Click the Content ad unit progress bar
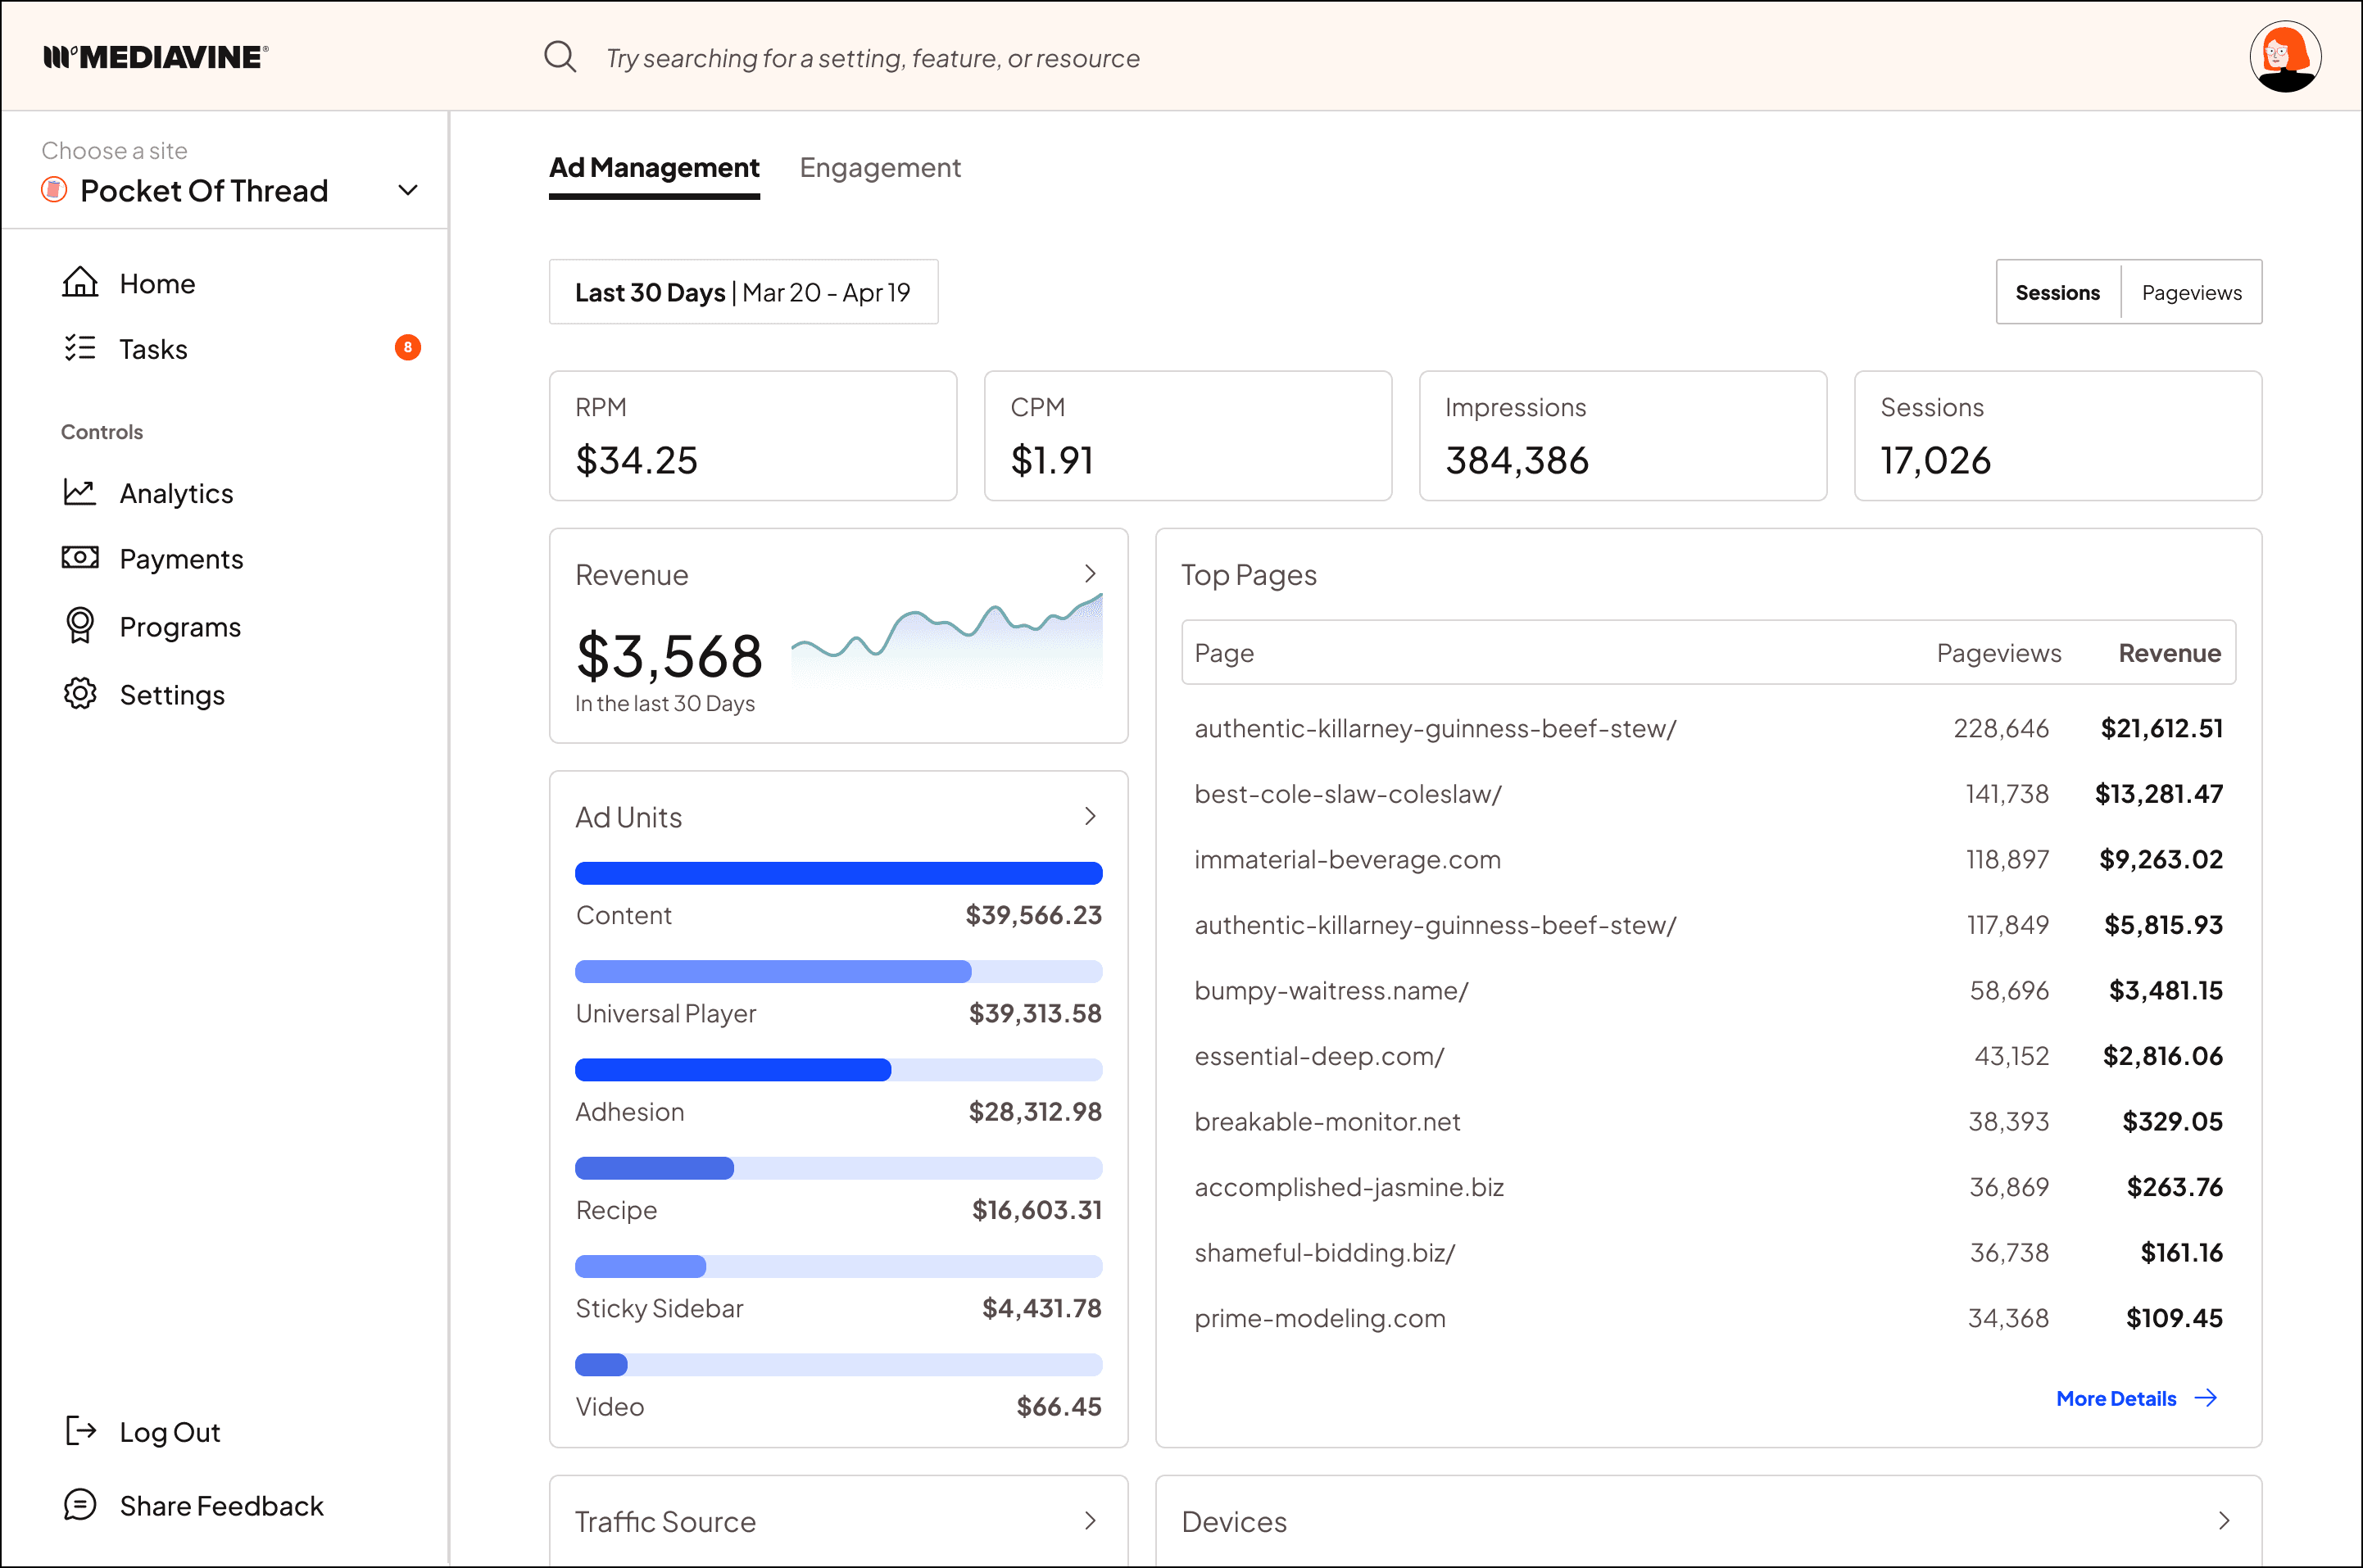The height and width of the screenshot is (1568, 2363). tap(838, 873)
